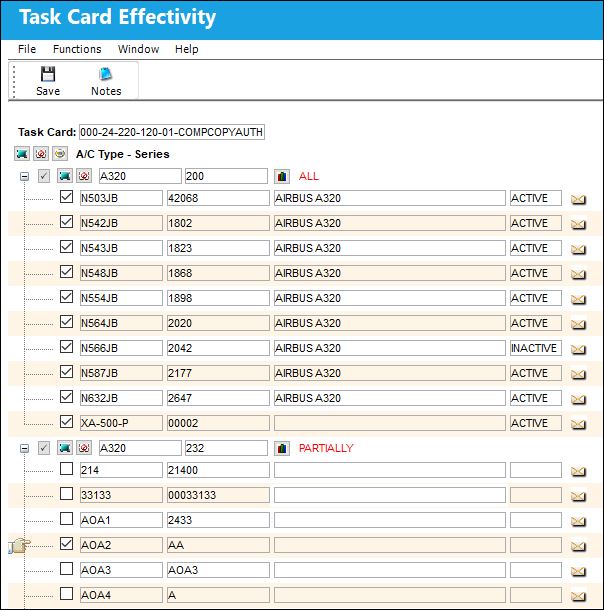This screenshot has width=604, height=610.
Task: Uncheck the XA-500-P checkbox
Action: click(67, 422)
